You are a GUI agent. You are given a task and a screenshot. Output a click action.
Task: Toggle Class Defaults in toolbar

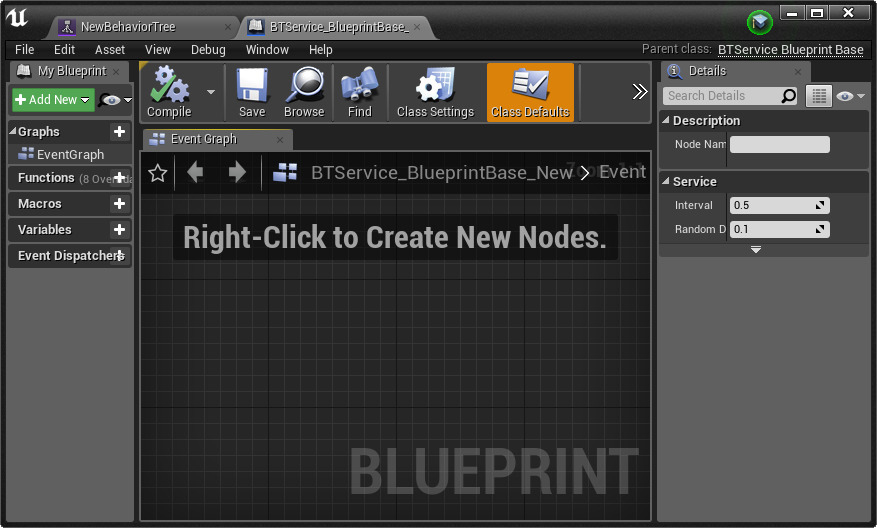click(530, 92)
